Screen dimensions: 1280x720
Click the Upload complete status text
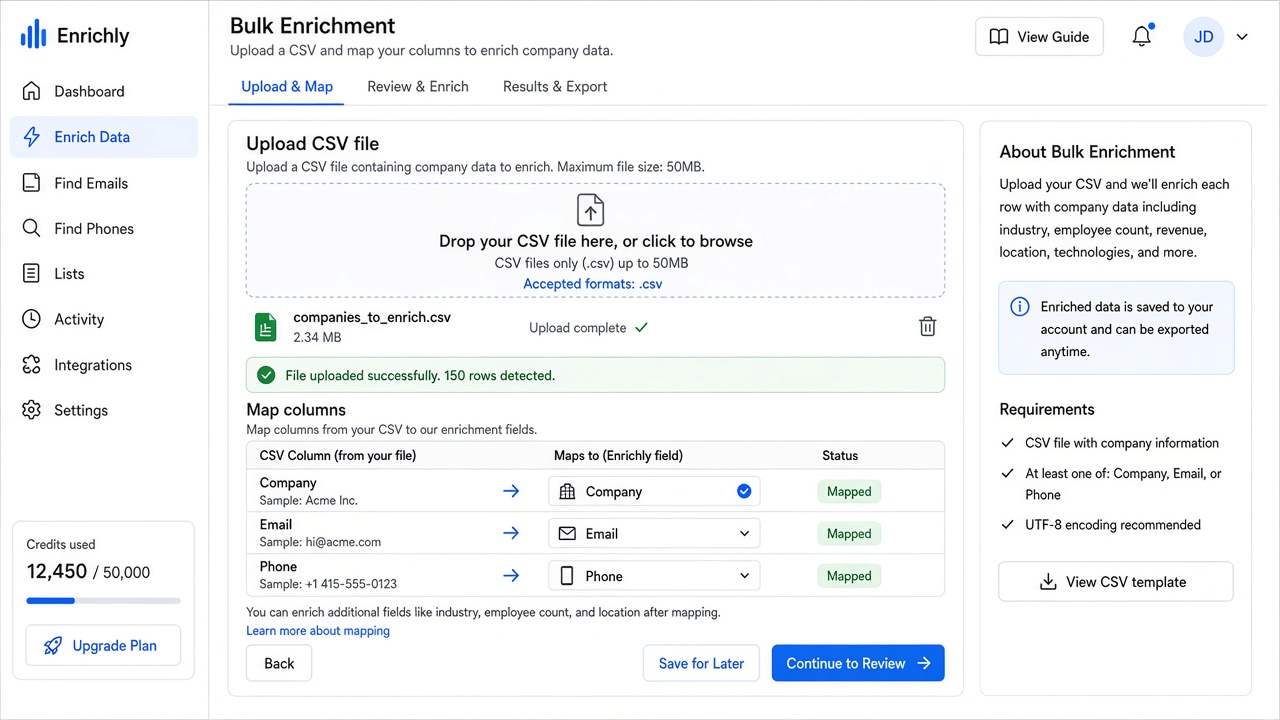click(x=578, y=328)
